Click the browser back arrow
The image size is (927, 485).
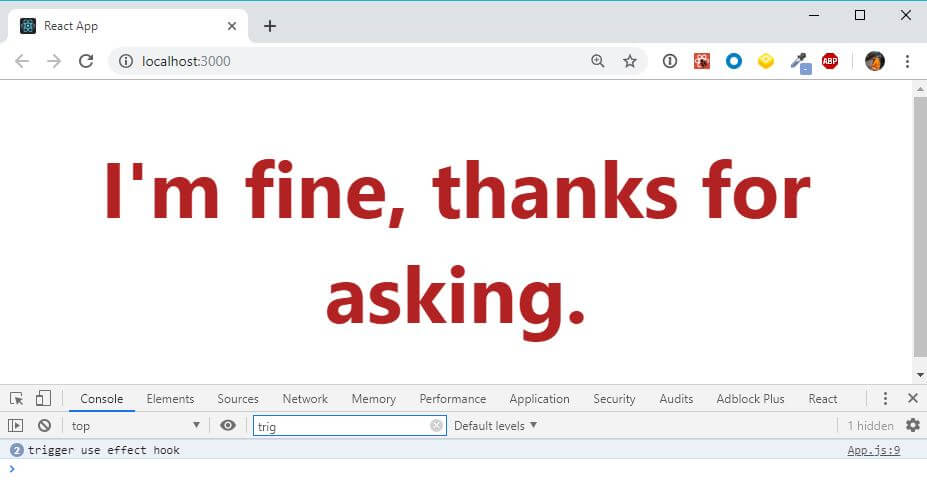[22, 61]
